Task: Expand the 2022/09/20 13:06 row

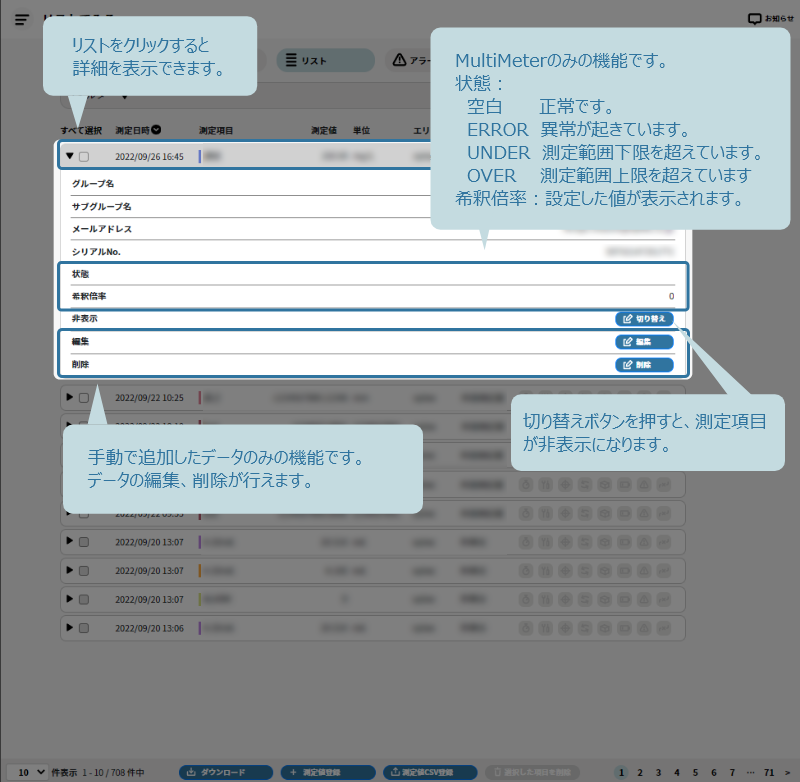Action: [x=70, y=627]
